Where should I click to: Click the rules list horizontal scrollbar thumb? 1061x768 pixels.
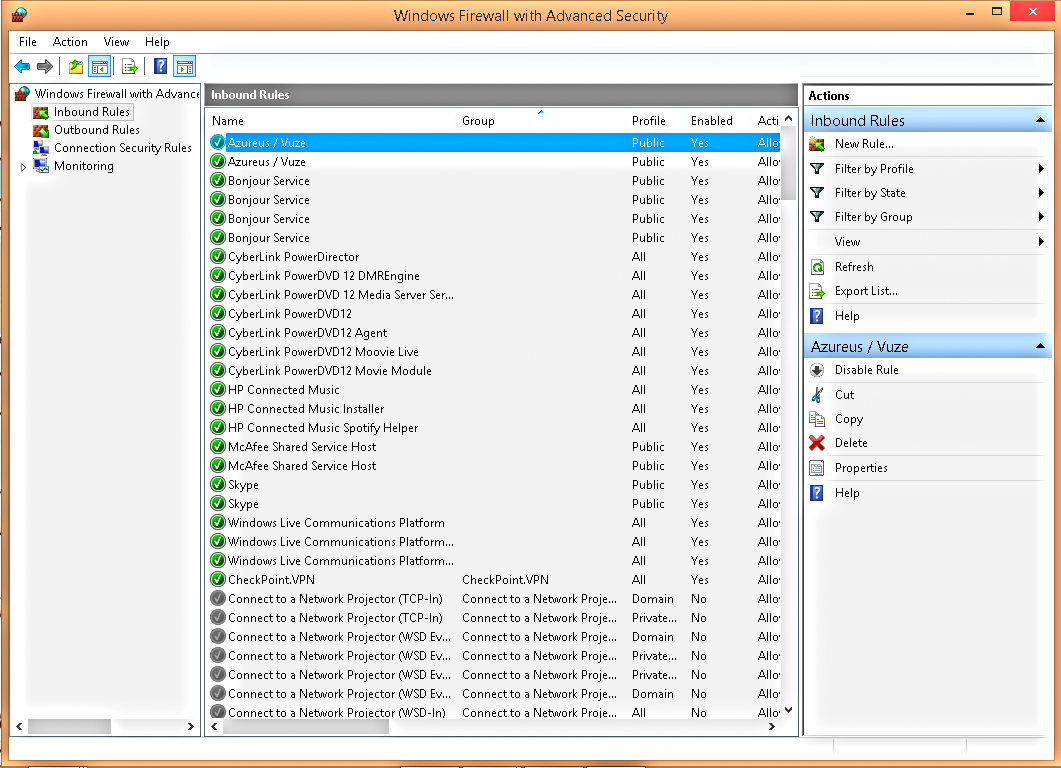(306, 727)
